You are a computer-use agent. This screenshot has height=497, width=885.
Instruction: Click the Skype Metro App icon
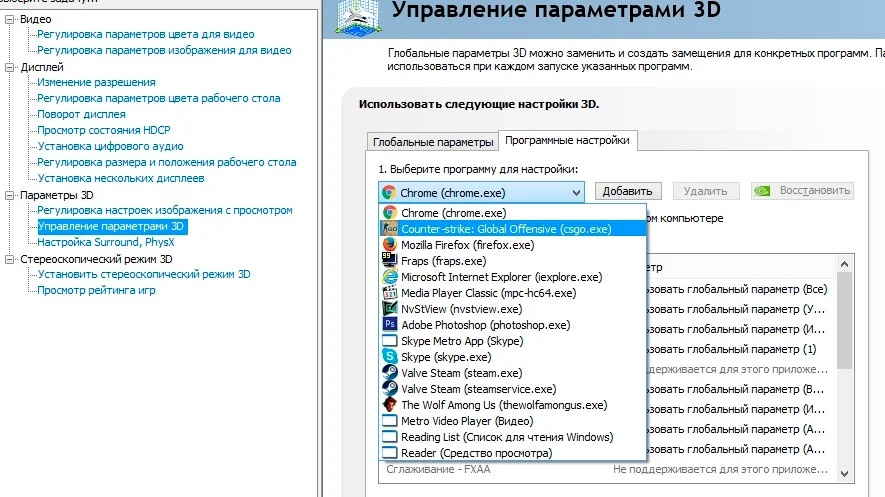[389, 341]
